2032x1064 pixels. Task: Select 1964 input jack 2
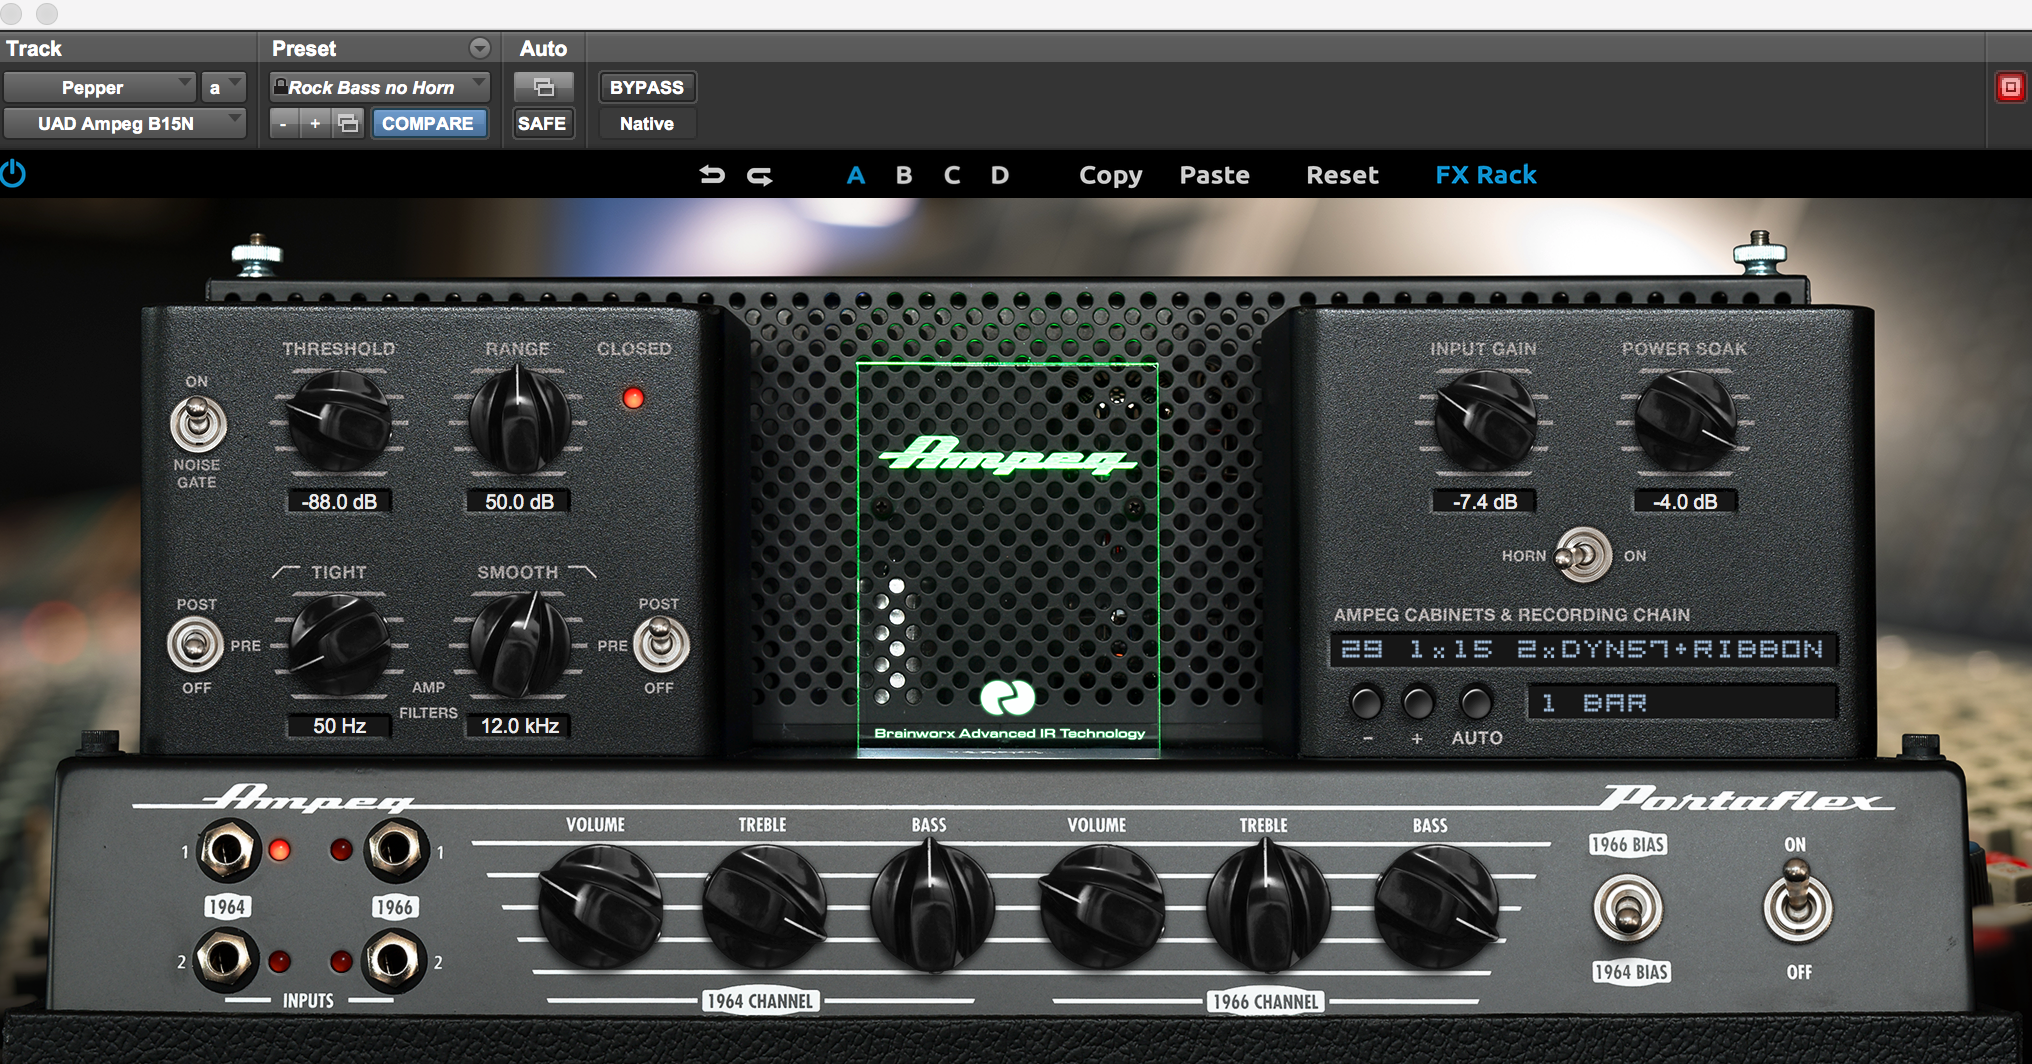tap(227, 959)
